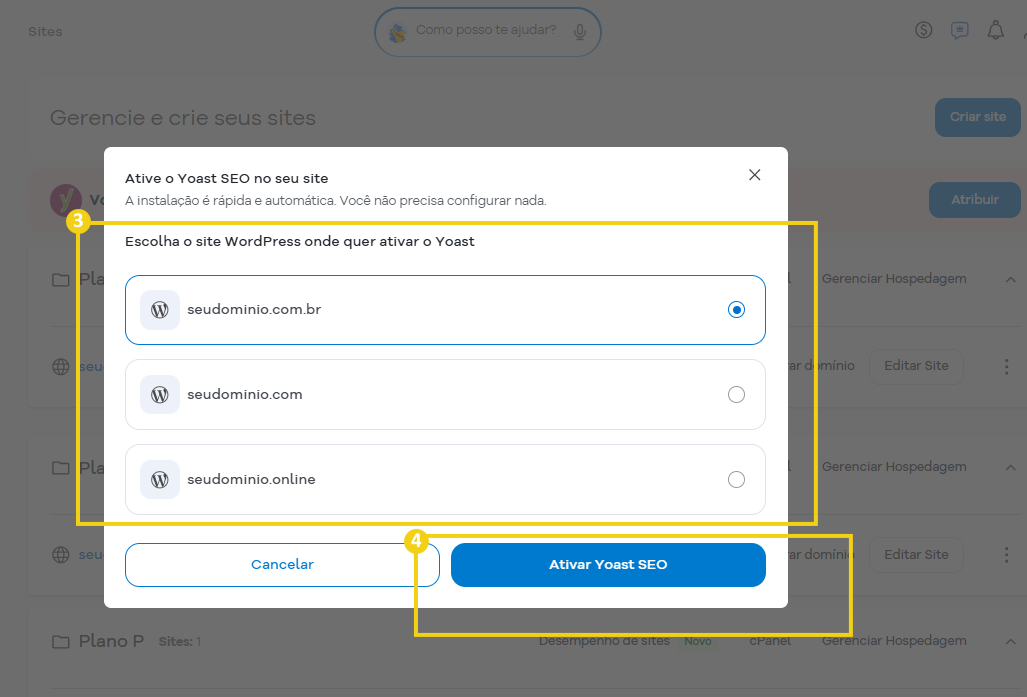The width and height of the screenshot is (1027, 697).
Task: Click the seudominio.com.br site option card
Action: pyautogui.click(x=445, y=310)
